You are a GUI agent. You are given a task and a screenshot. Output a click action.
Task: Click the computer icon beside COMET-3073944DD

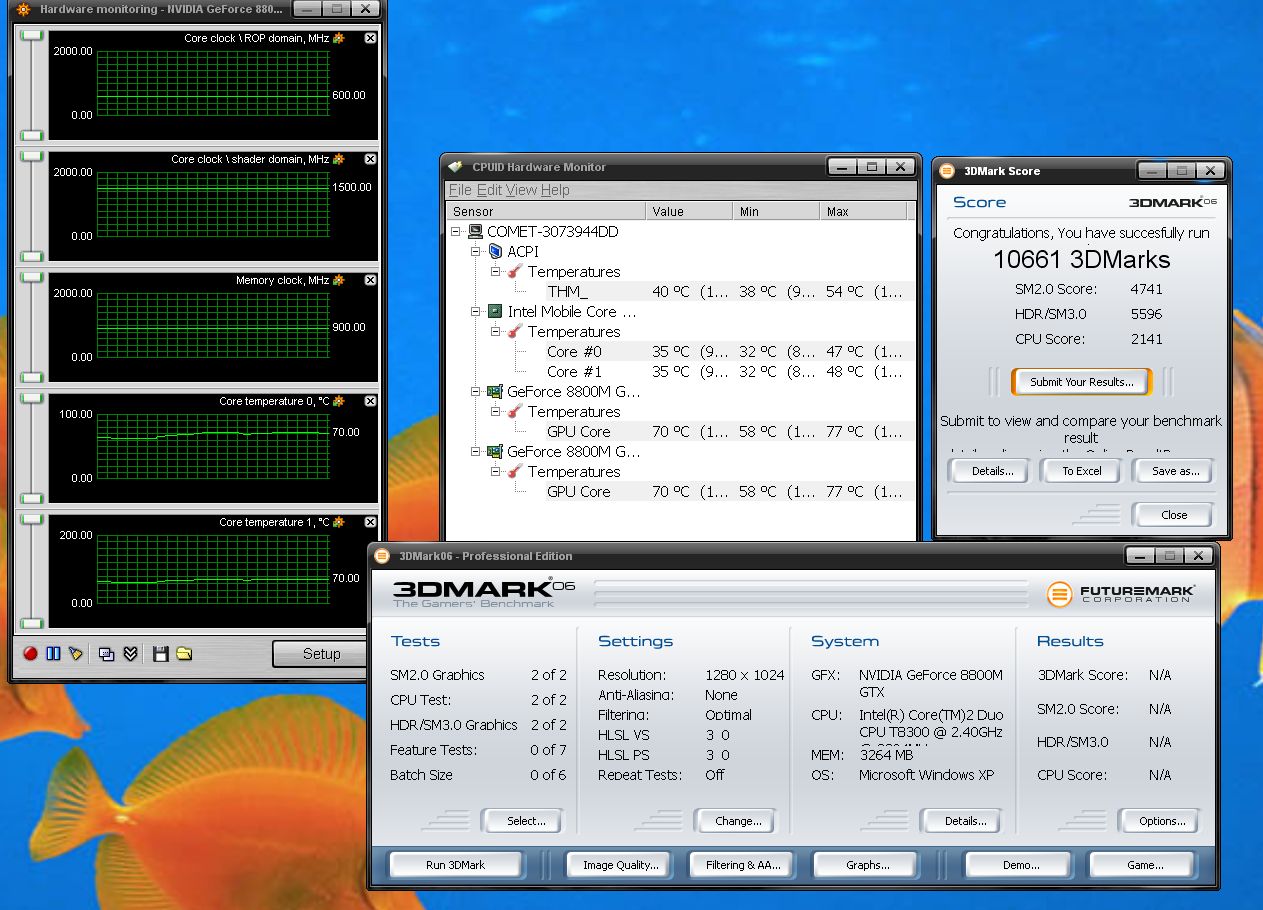click(475, 231)
